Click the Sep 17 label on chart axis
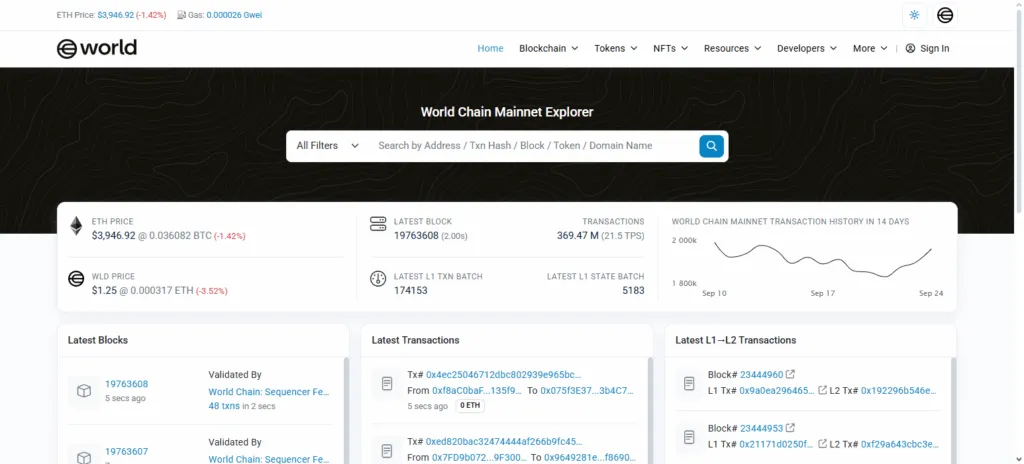This screenshot has width=1024, height=464. (823, 293)
